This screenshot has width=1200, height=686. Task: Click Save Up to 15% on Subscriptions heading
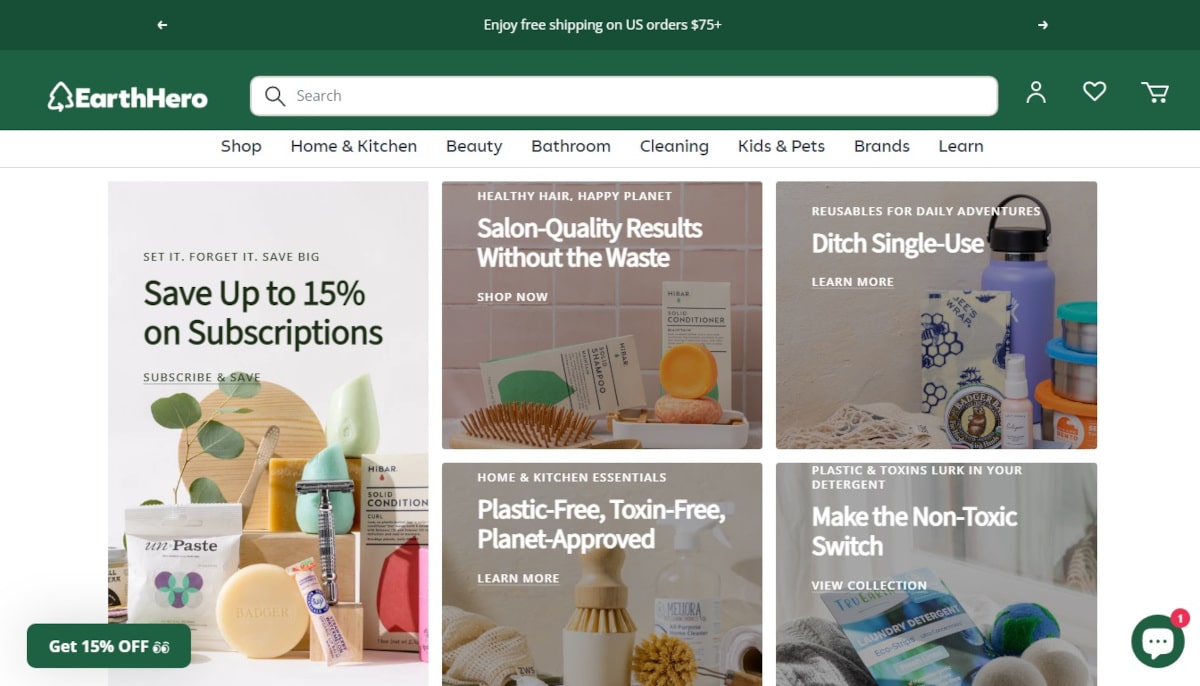click(263, 313)
